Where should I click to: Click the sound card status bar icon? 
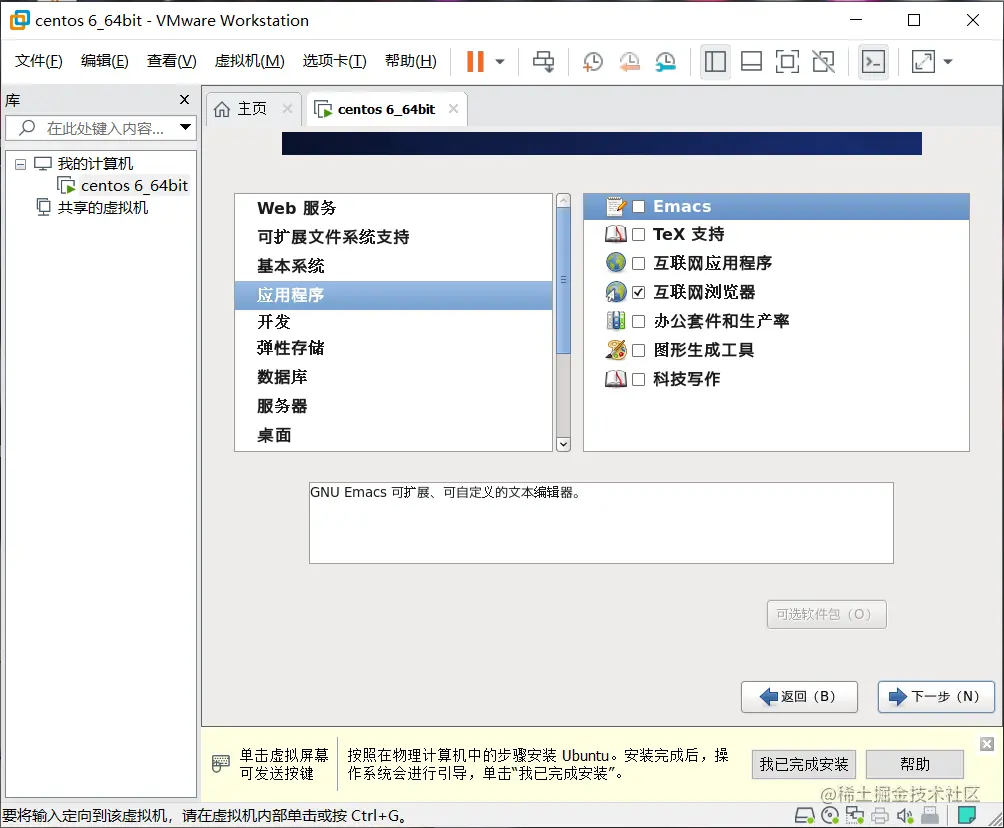click(905, 815)
